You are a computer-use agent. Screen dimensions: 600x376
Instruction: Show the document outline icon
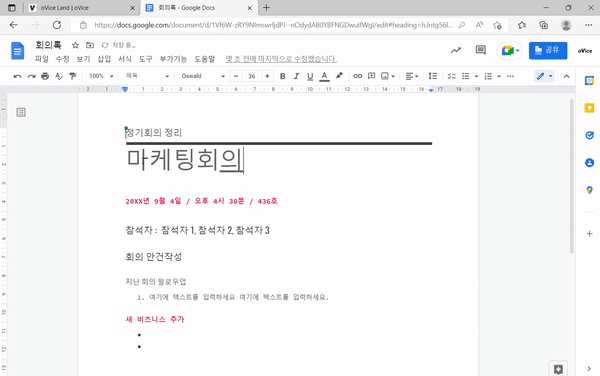[x=21, y=112]
